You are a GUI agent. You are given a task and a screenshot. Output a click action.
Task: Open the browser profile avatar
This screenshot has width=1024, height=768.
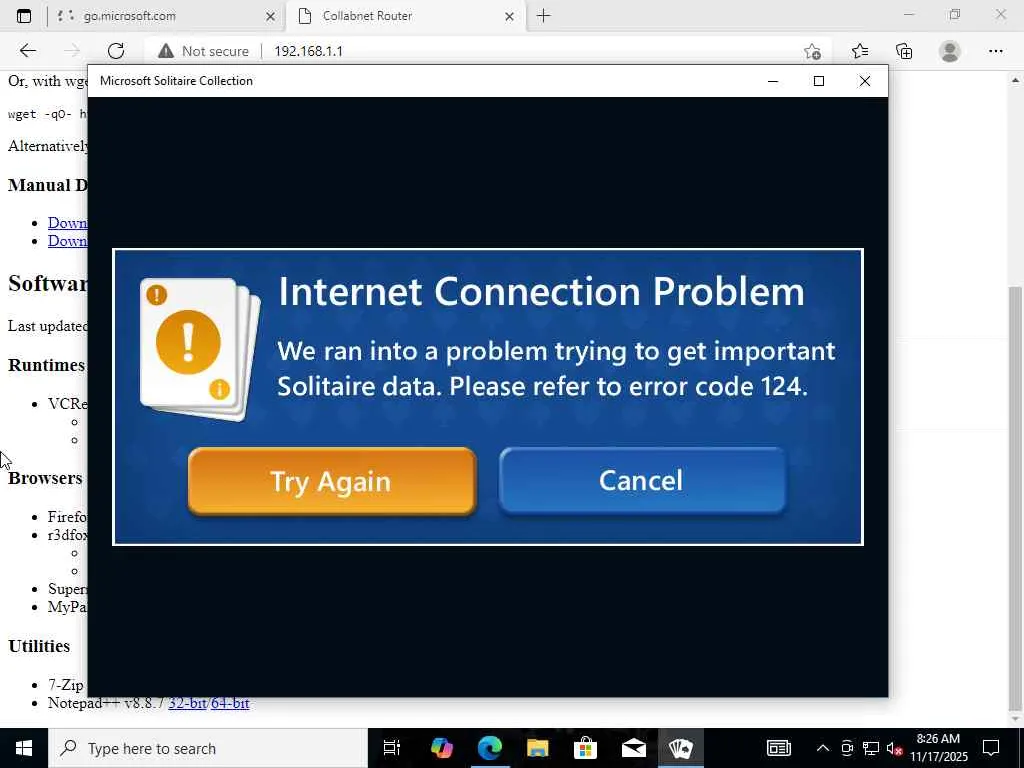[x=950, y=51]
